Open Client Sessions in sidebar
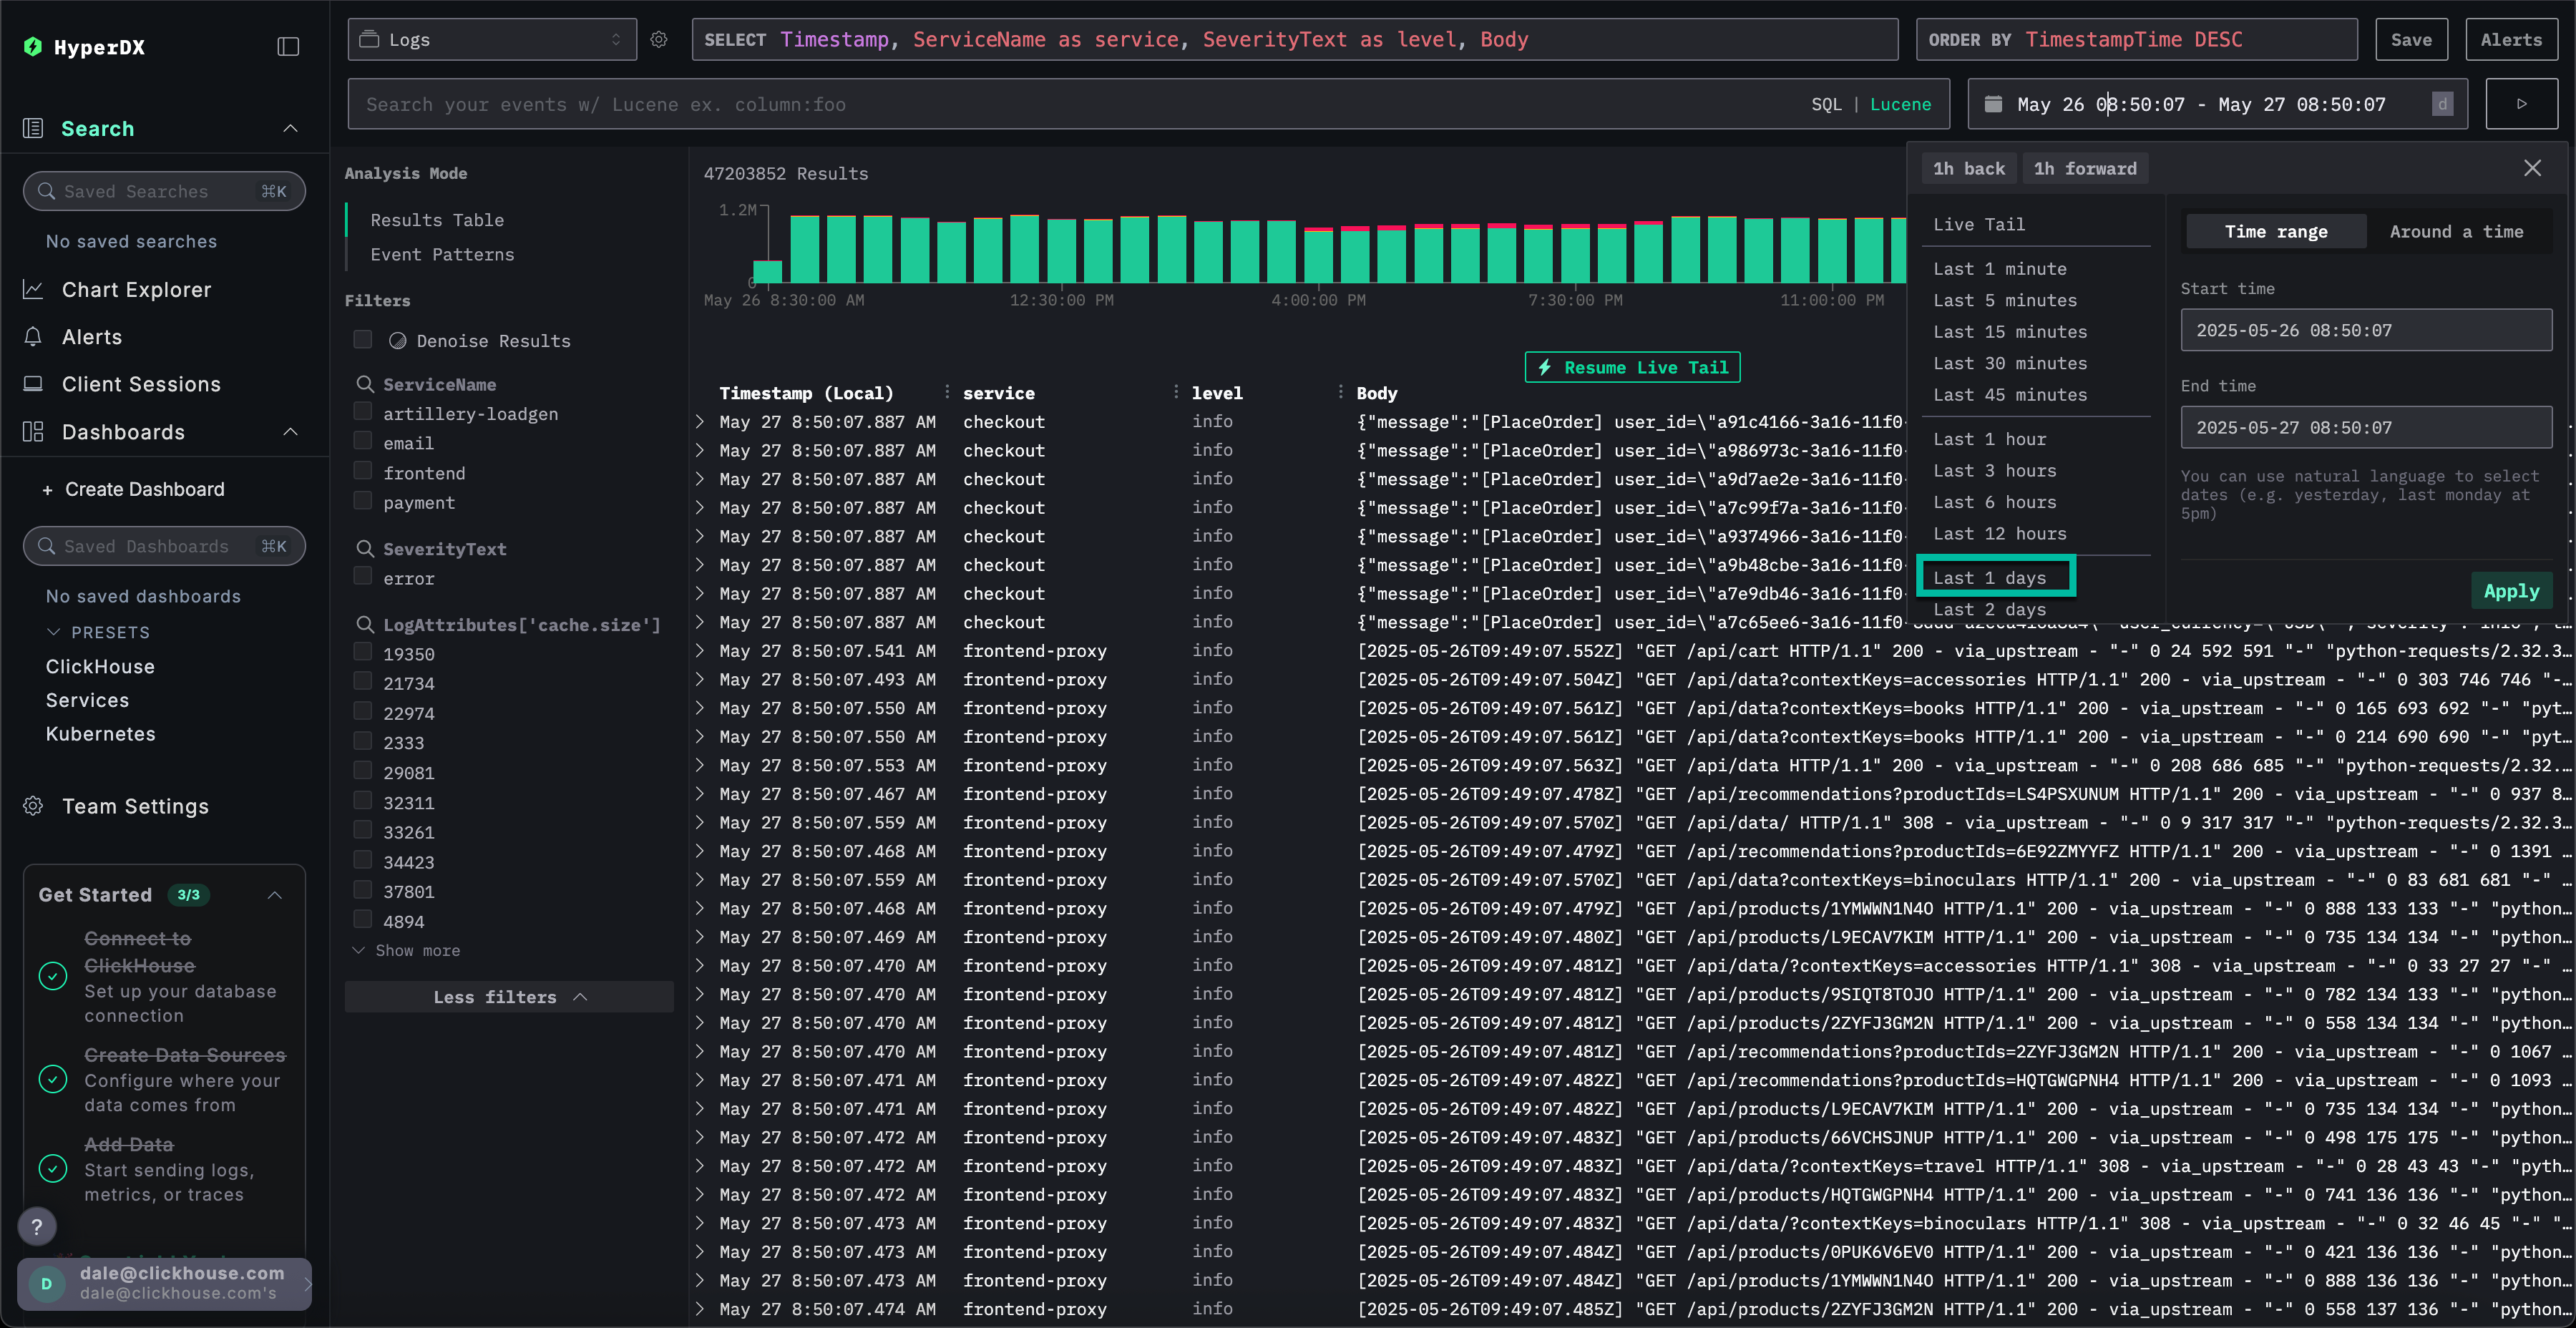 click(141, 384)
